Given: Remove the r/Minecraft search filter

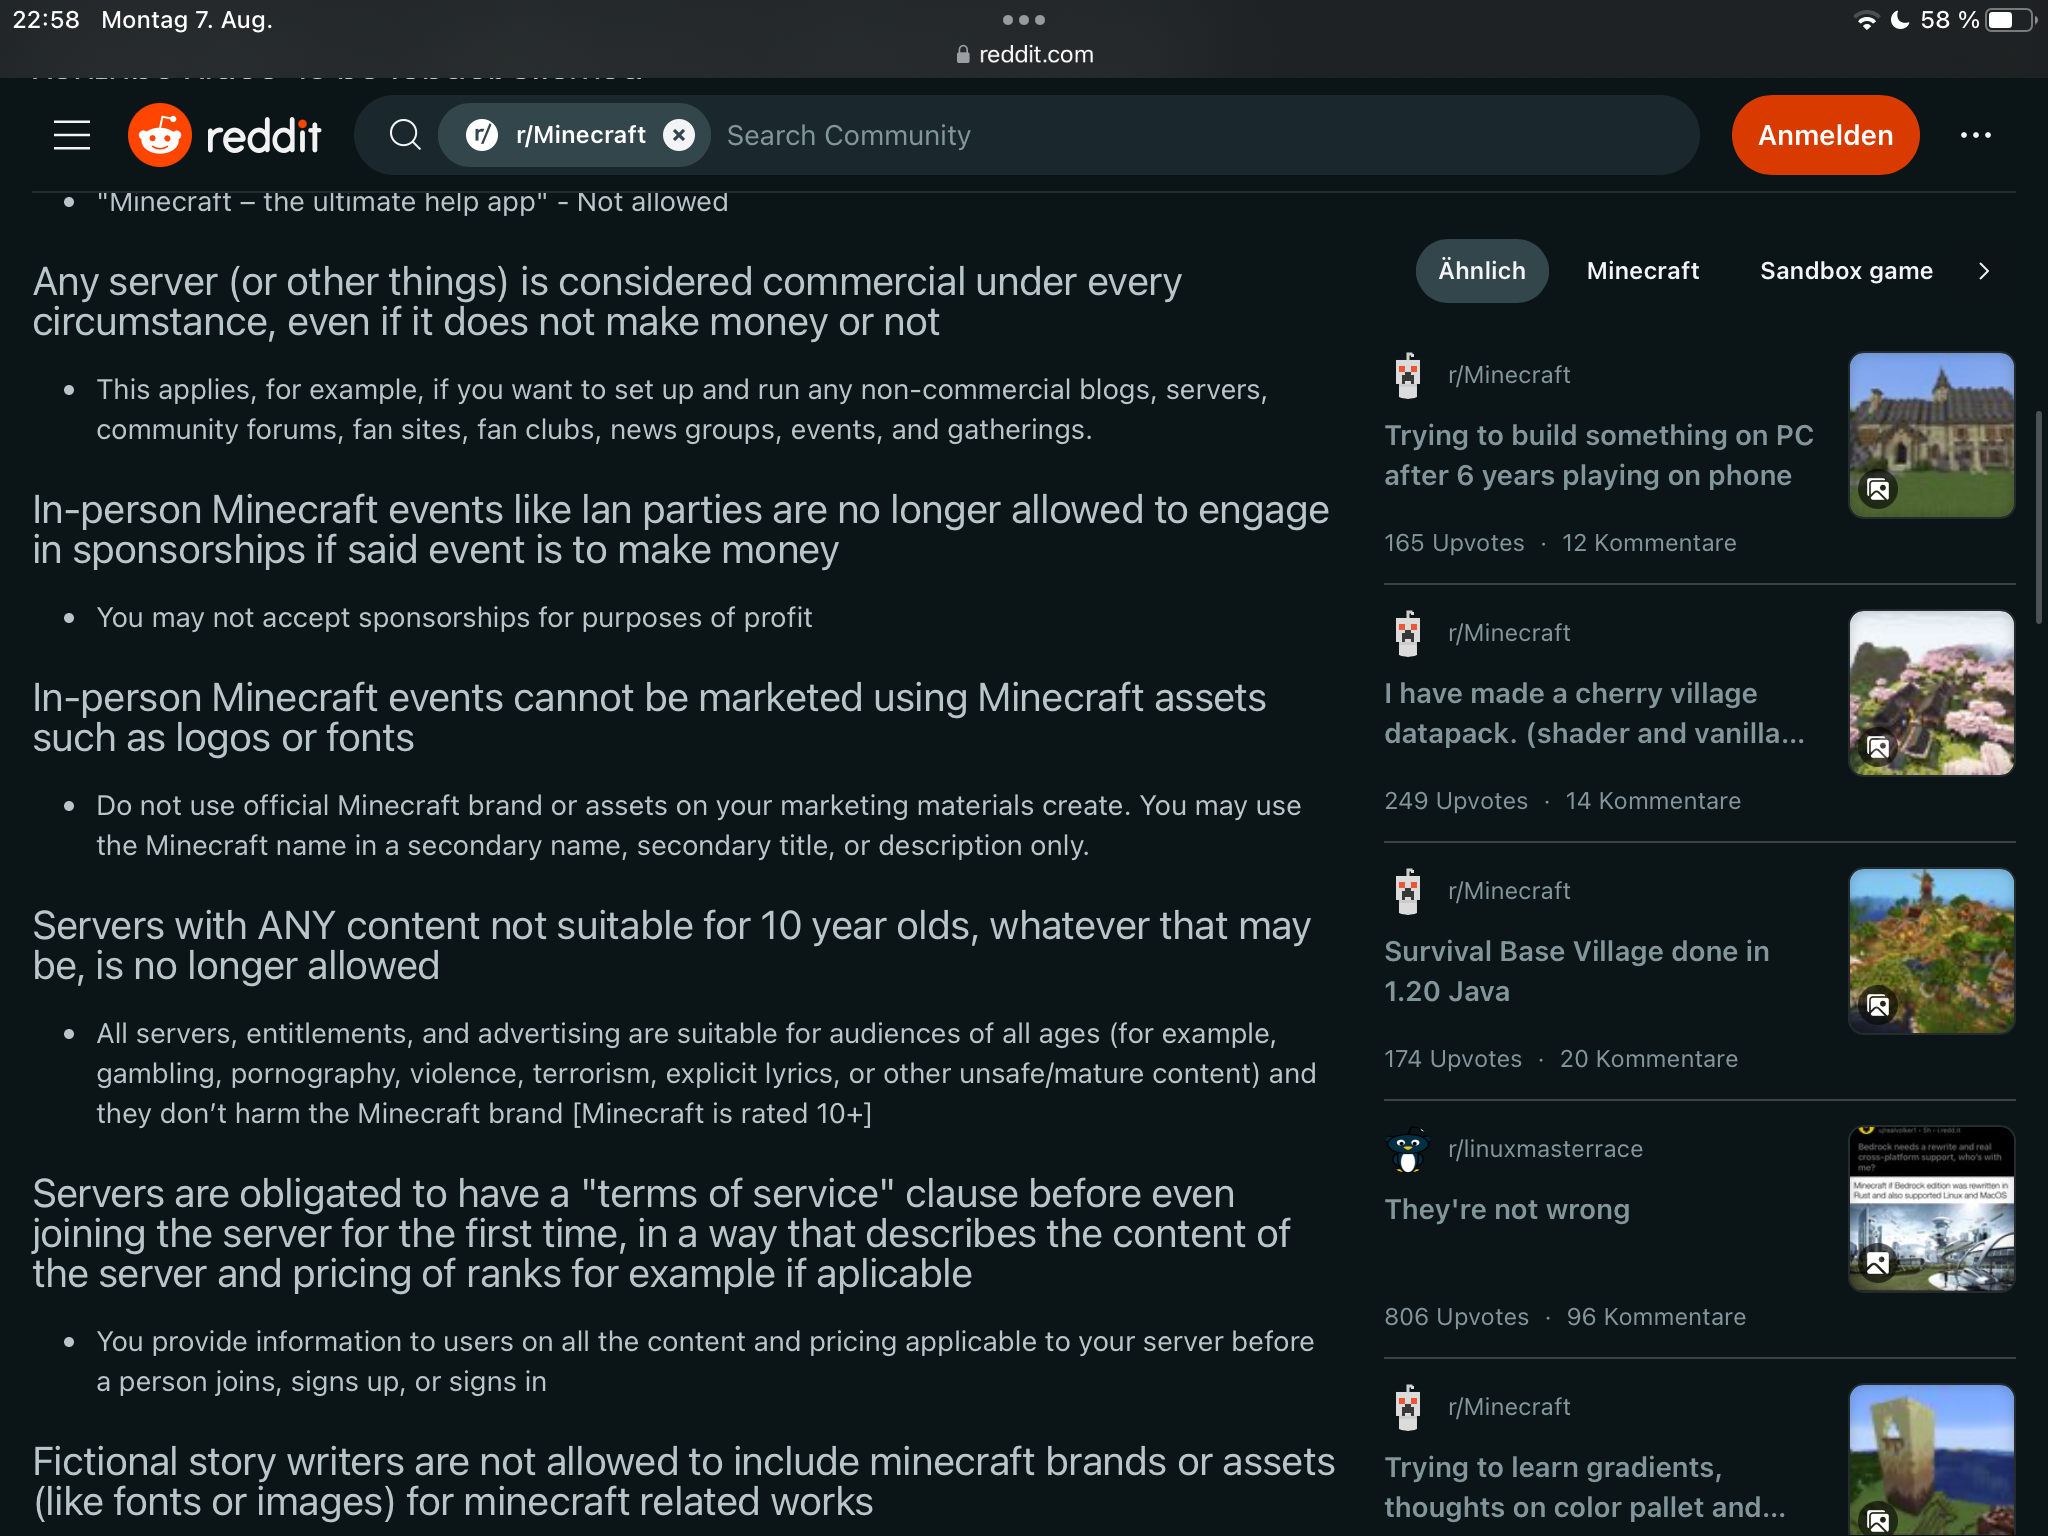Looking at the screenshot, I should pos(679,135).
